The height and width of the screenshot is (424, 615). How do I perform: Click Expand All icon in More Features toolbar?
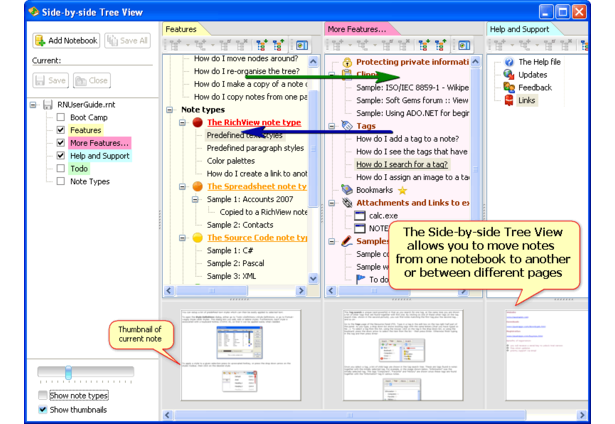(x=424, y=45)
